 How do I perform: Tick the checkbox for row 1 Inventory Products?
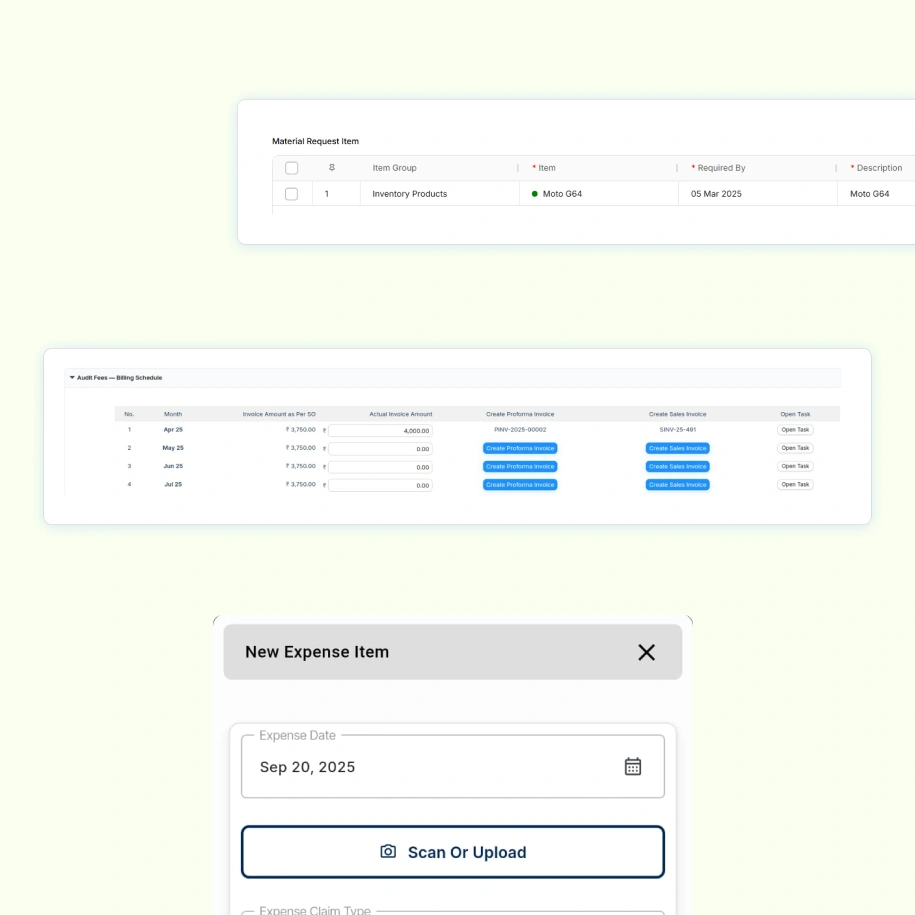[291, 194]
